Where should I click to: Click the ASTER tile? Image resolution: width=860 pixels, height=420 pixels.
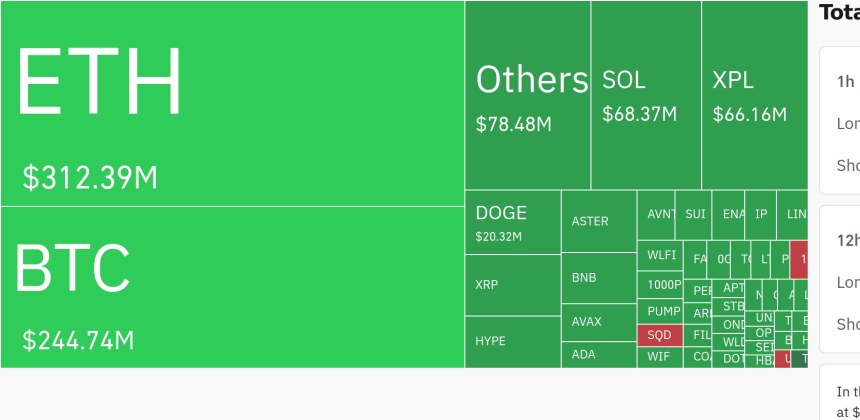pos(598,221)
